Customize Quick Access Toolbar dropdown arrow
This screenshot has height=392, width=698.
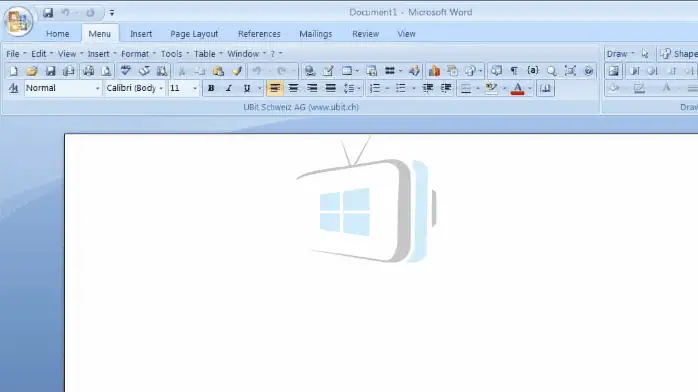(112, 13)
